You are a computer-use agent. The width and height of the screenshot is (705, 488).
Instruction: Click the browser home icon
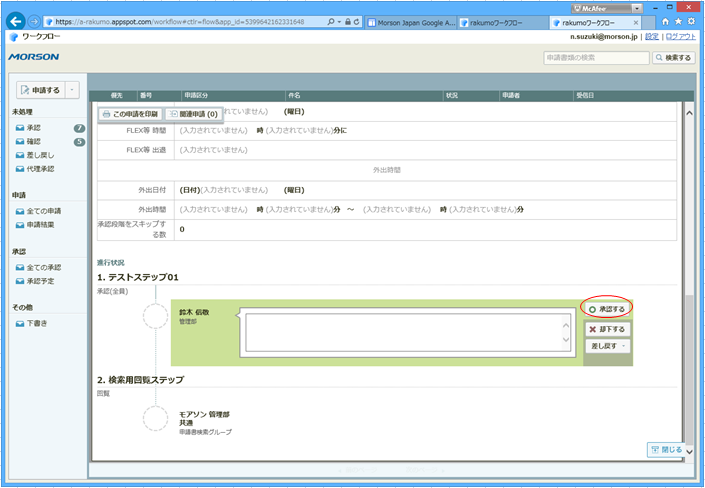pyautogui.click(x=665, y=21)
